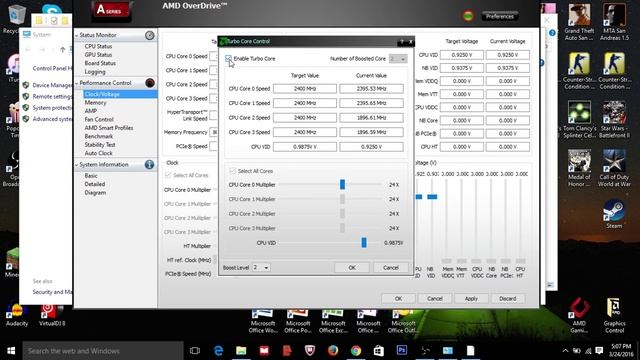The height and width of the screenshot is (360, 640).
Task: Click the Preferences button in AMD OverDrive
Action: [500, 16]
